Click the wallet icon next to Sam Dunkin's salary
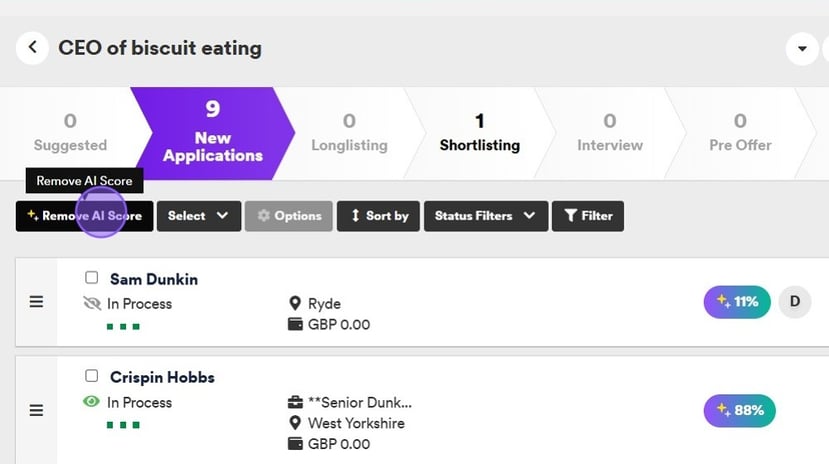This screenshot has width=829, height=464. pyautogui.click(x=295, y=324)
